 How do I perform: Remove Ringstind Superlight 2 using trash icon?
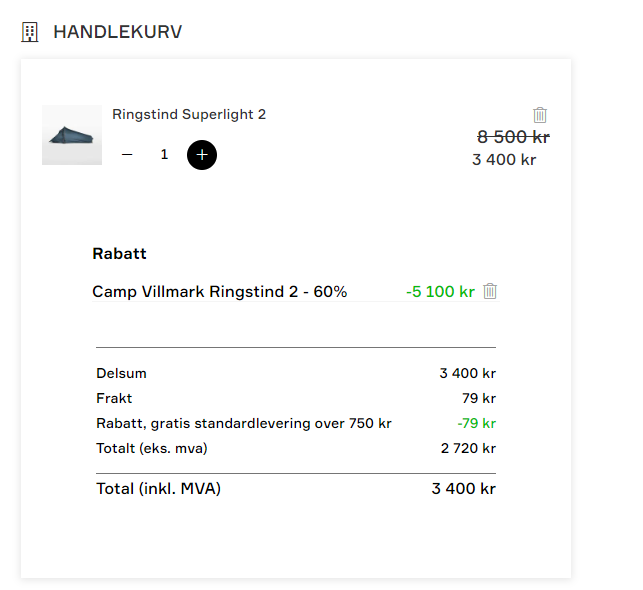tap(540, 115)
